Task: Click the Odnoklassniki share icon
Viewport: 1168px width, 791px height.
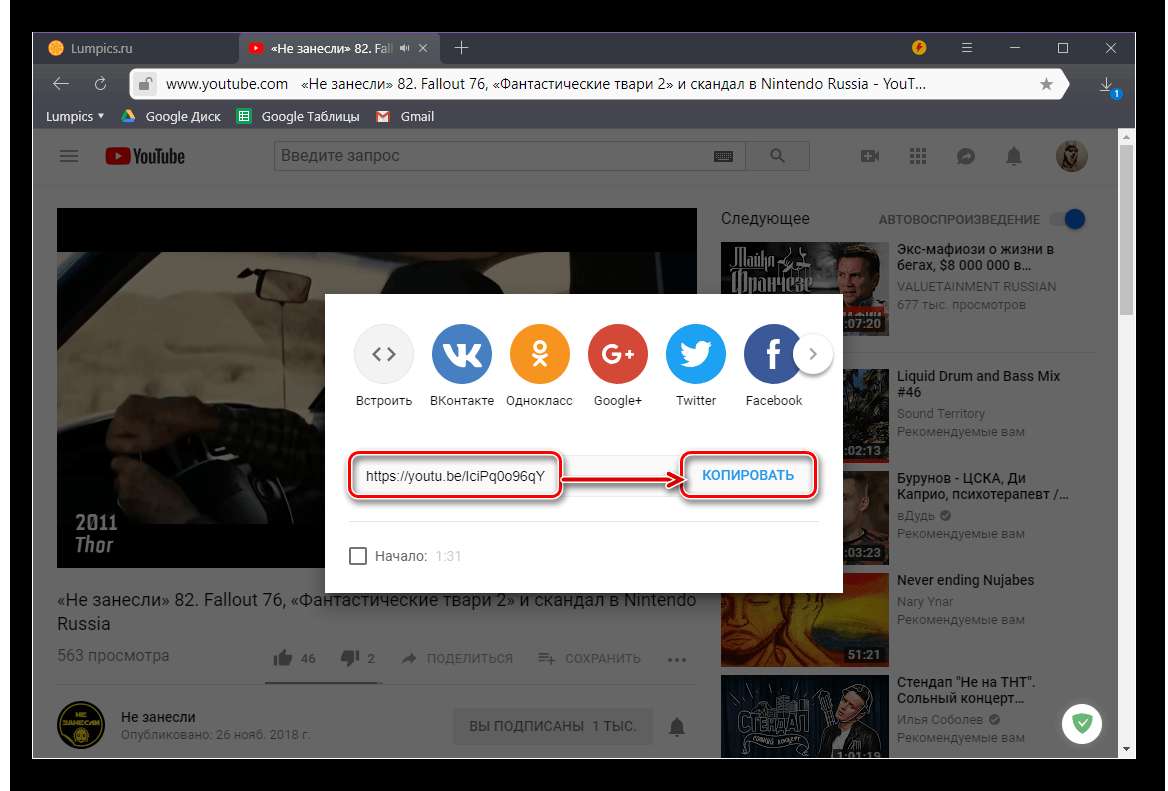Action: click(x=540, y=354)
